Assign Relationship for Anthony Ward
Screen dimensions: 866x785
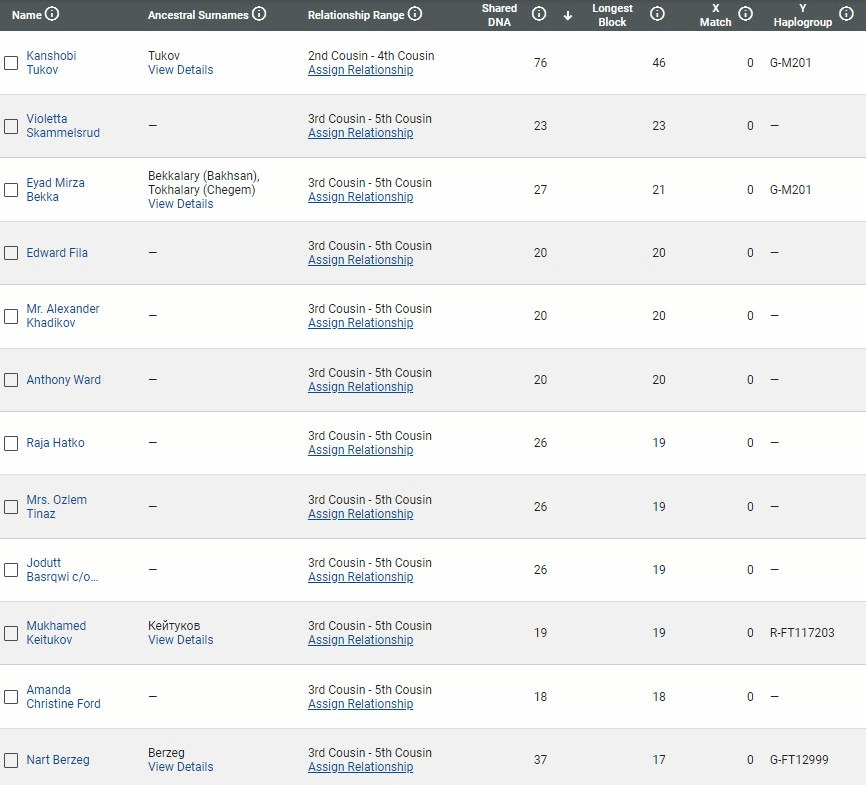click(x=360, y=387)
